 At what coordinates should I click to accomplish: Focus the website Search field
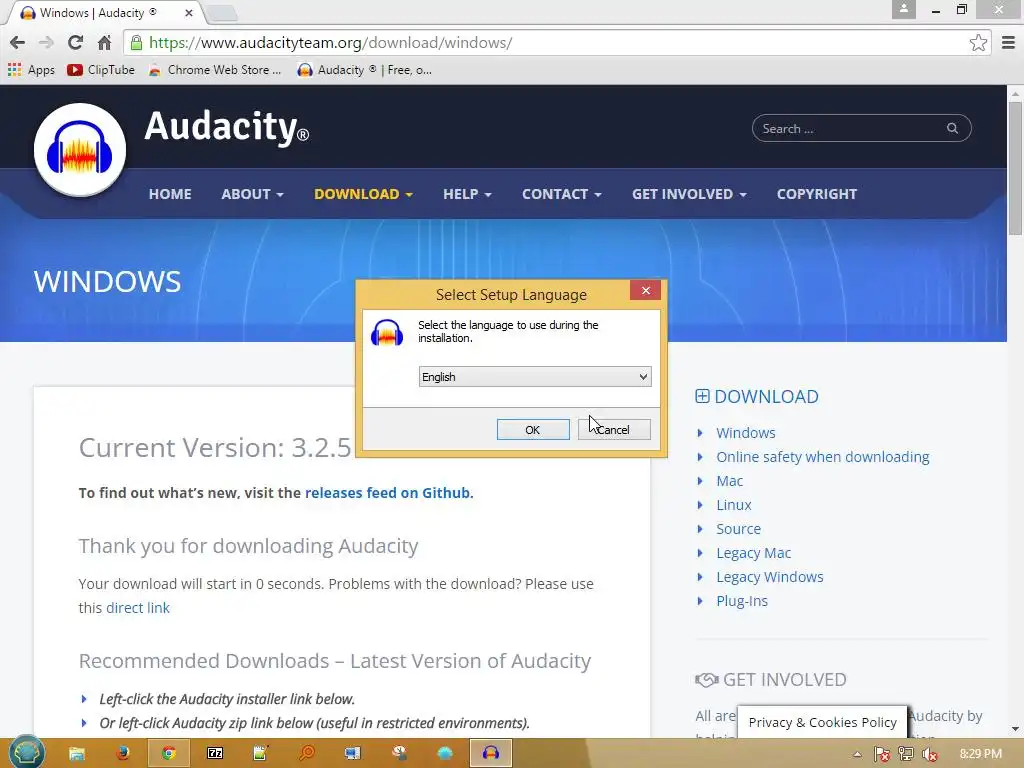click(861, 129)
